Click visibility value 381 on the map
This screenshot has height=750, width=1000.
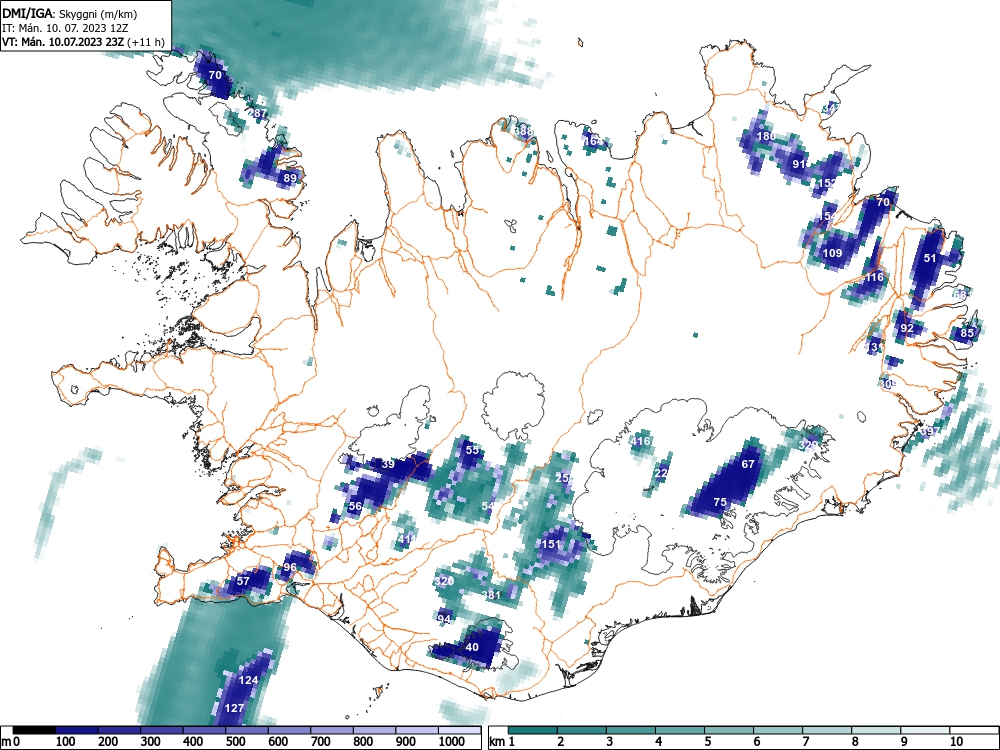pyautogui.click(x=492, y=594)
